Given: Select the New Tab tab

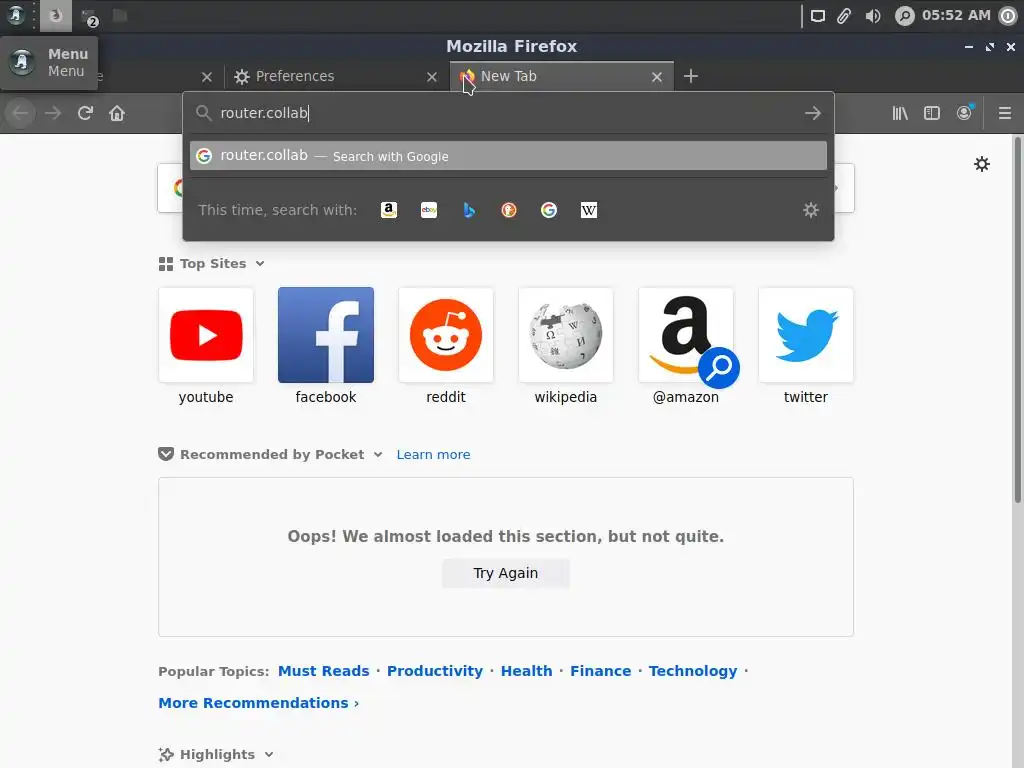Looking at the screenshot, I should coord(562,76).
